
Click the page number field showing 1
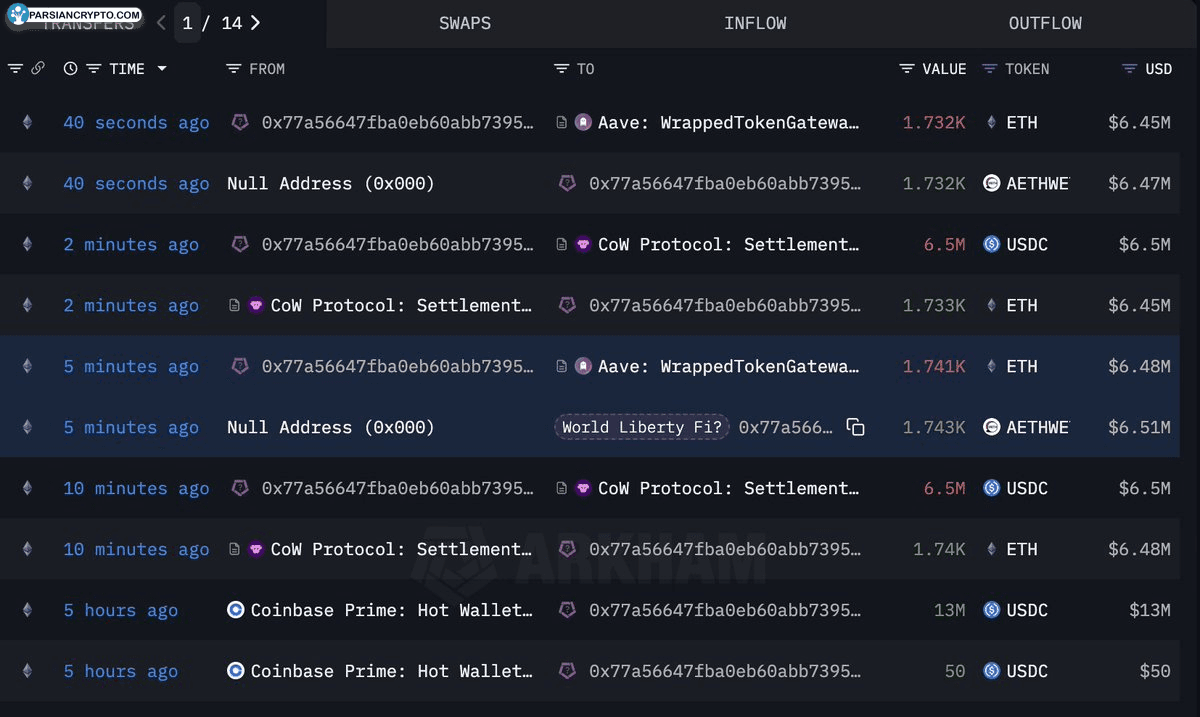(x=187, y=22)
